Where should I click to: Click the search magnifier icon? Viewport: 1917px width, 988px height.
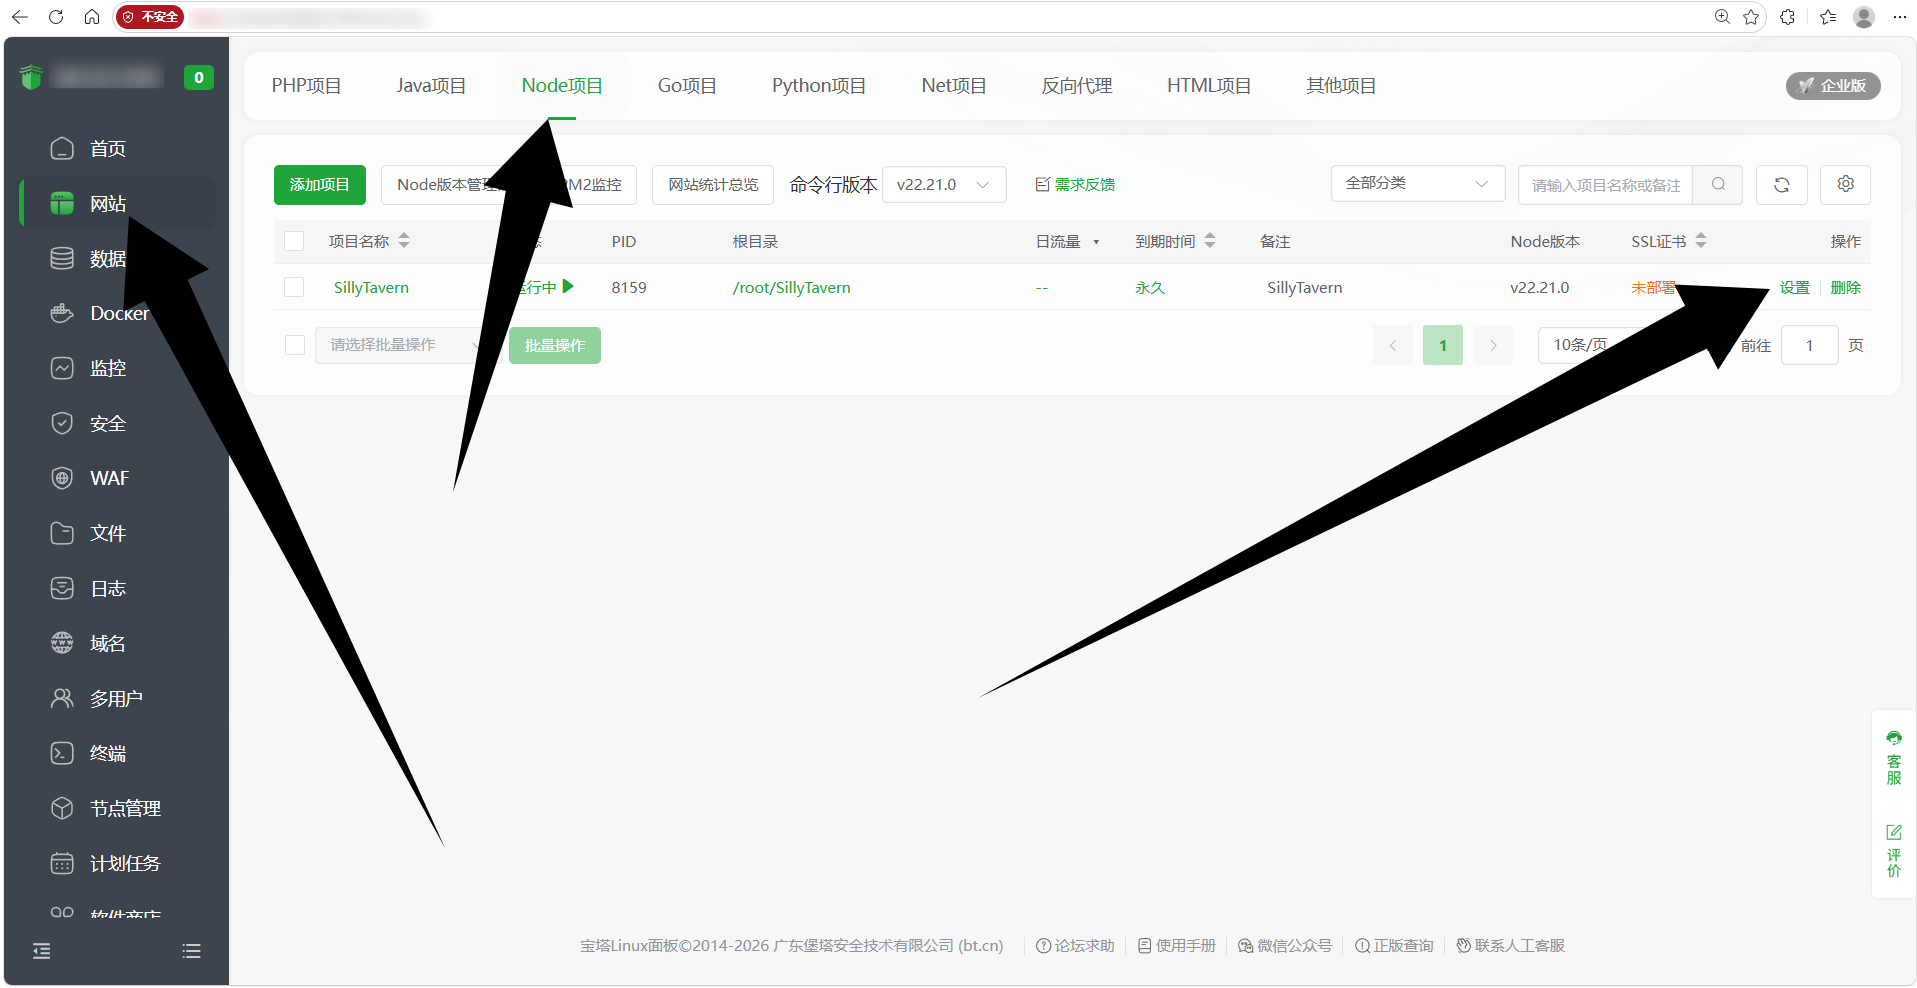(x=1718, y=185)
